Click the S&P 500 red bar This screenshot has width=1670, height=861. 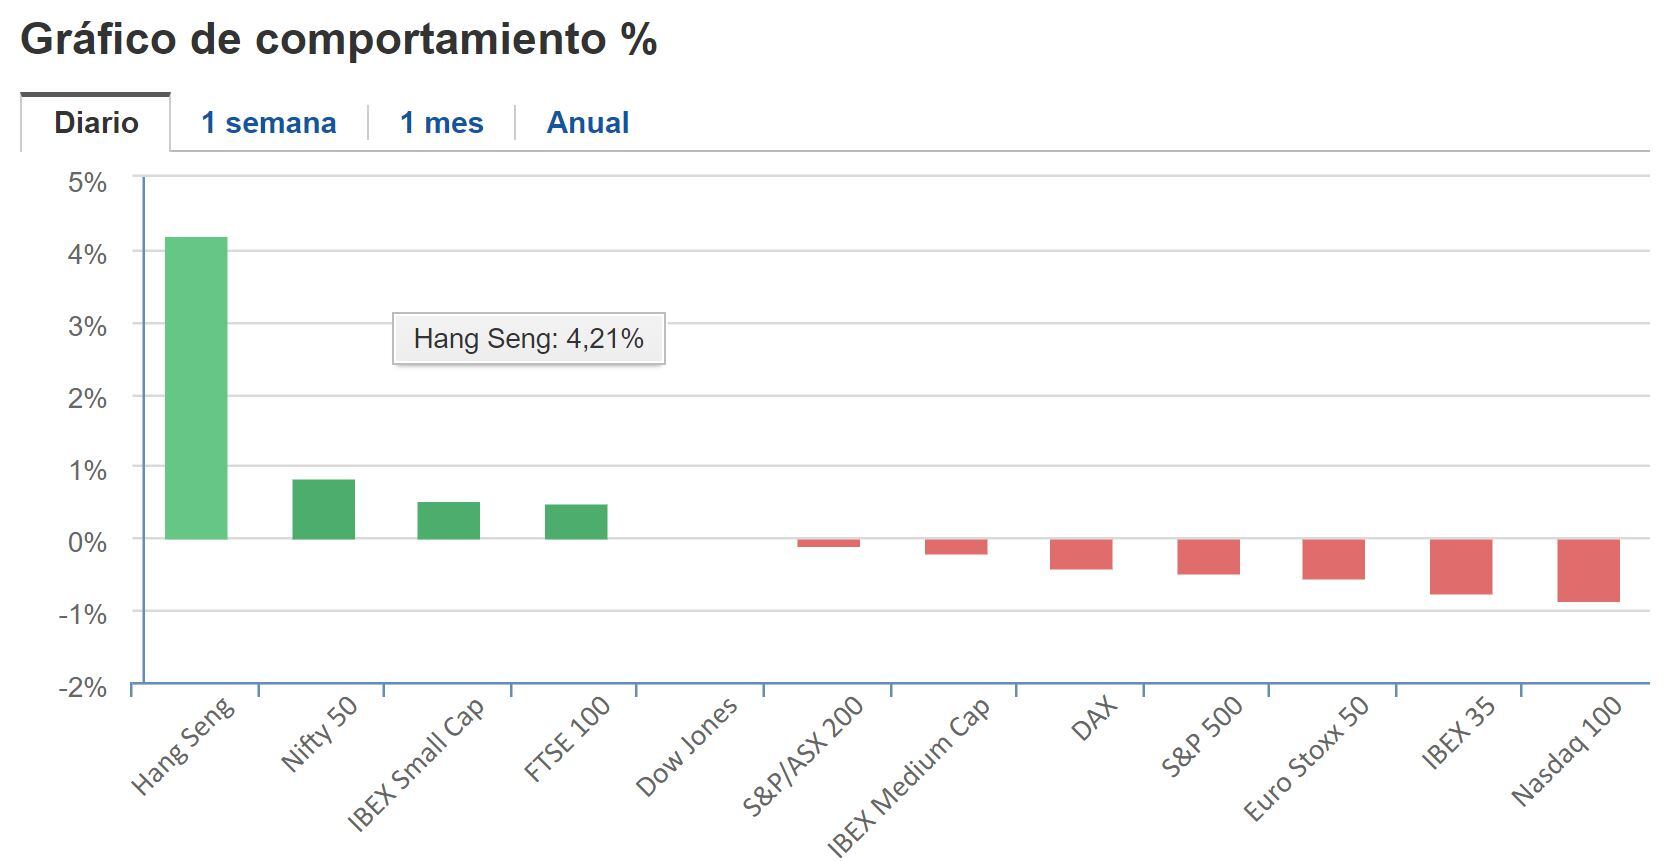coord(1208,557)
